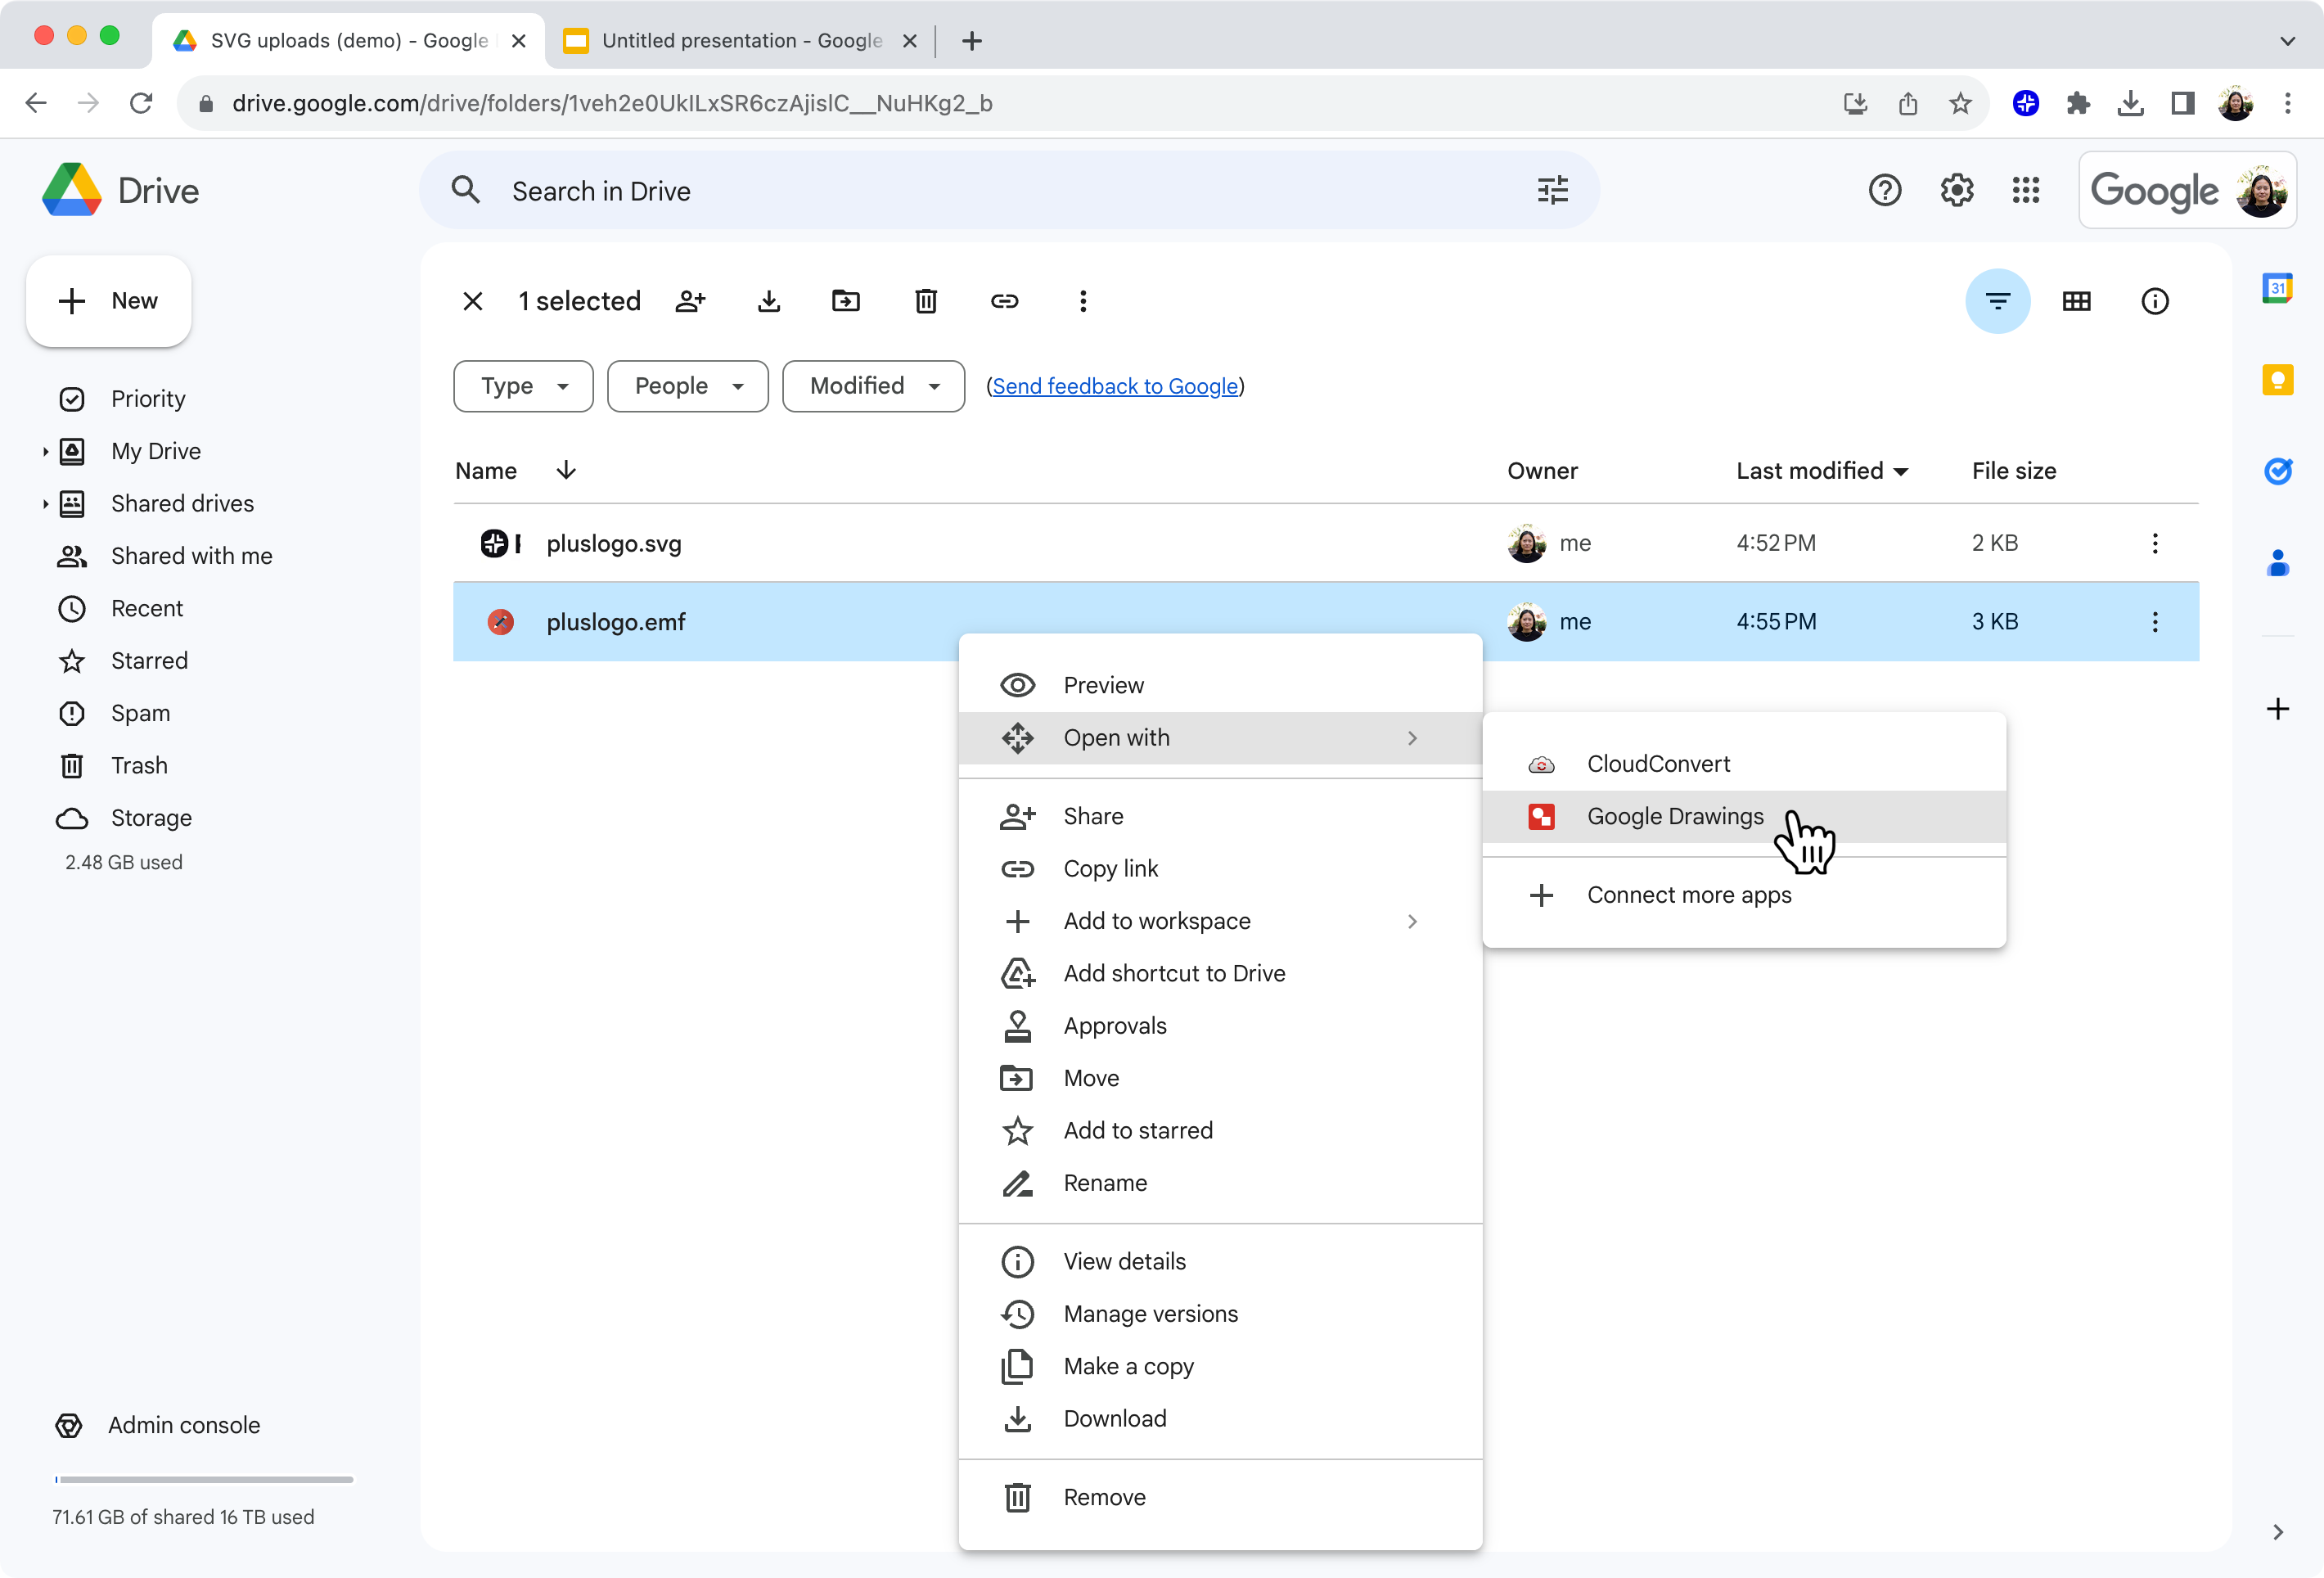2324x1578 pixels.
Task: Click Send feedback to Google link
Action: coord(1114,386)
